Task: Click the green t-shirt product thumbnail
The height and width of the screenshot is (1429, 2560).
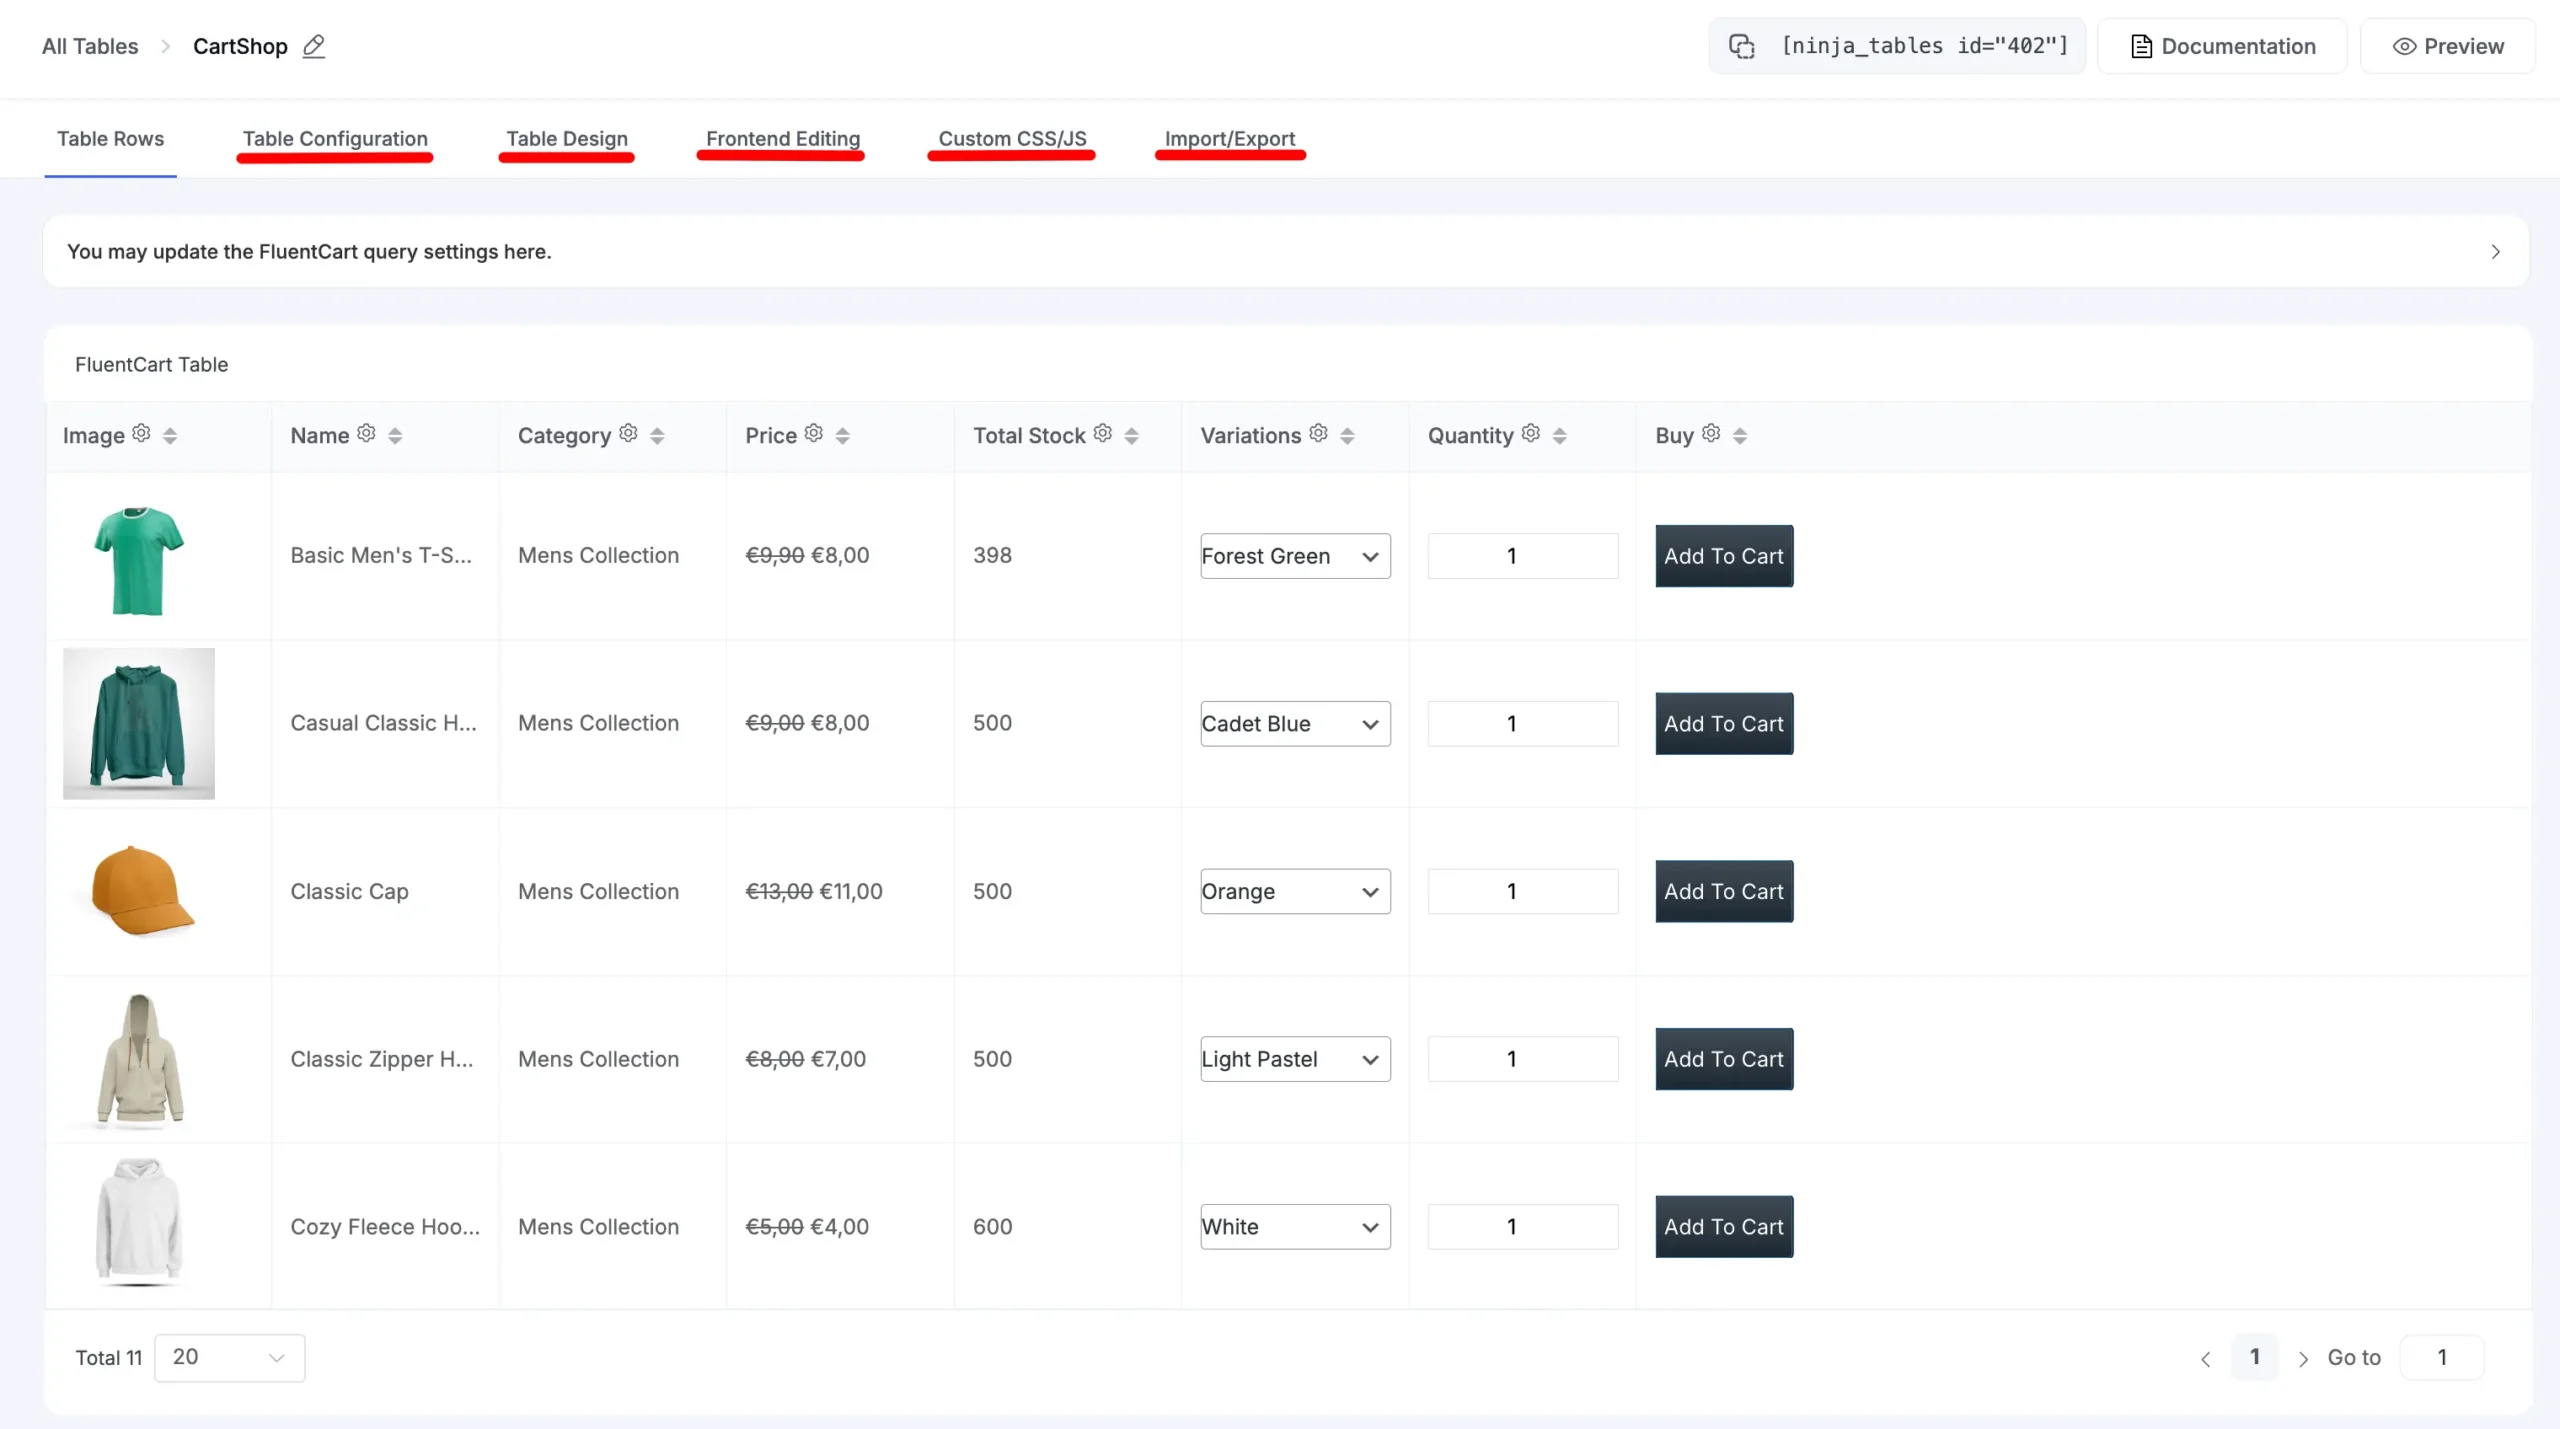Action: click(x=139, y=560)
